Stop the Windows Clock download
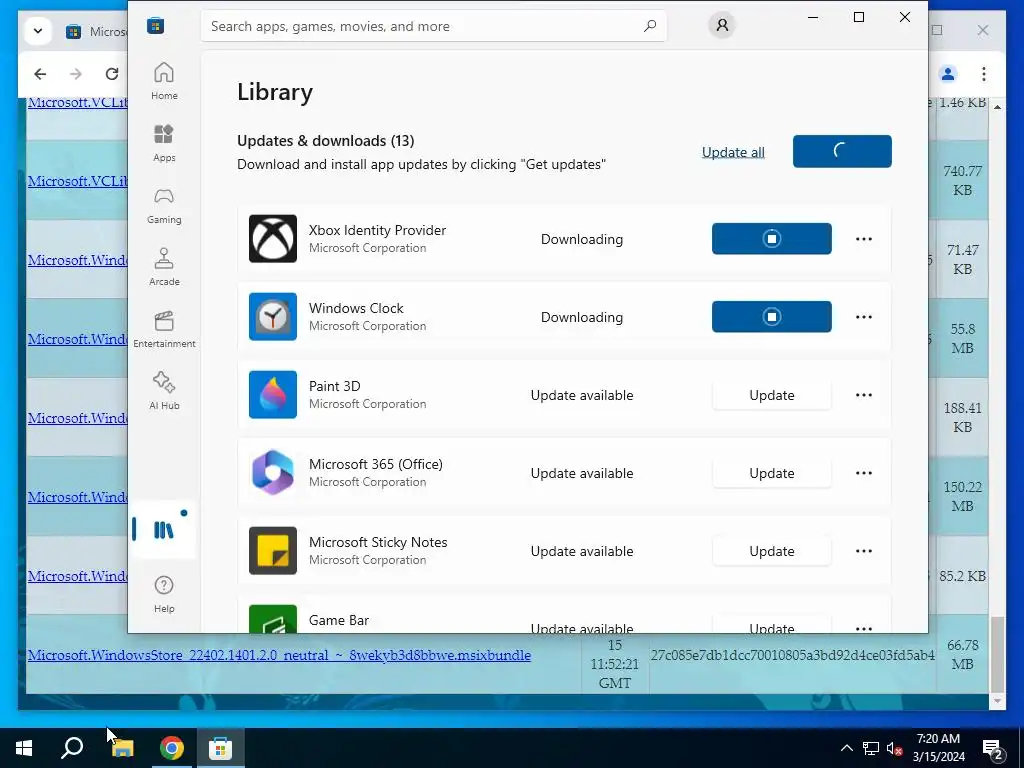 (x=771, y=317)
